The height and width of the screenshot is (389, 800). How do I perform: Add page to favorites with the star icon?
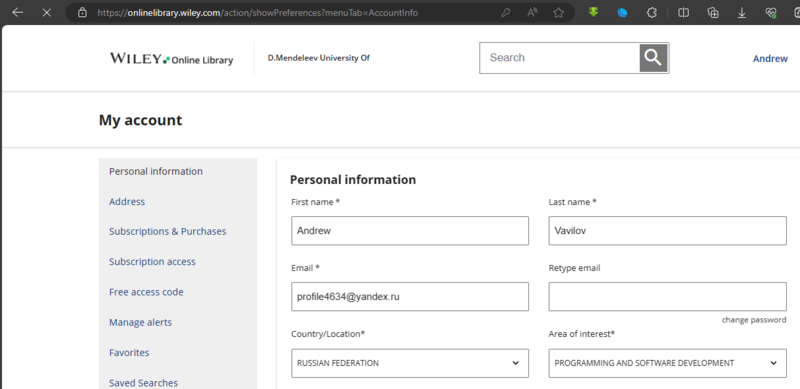559,13
